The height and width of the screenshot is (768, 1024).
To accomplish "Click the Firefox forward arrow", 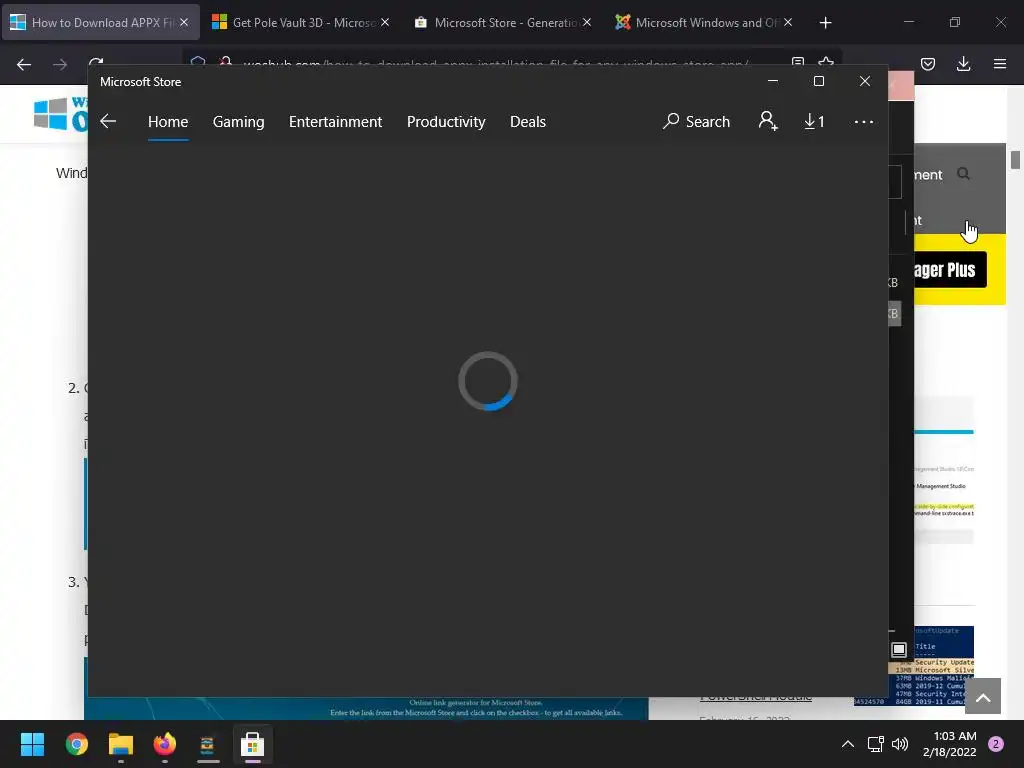I will pyautogui.click(x=60, y=64).
